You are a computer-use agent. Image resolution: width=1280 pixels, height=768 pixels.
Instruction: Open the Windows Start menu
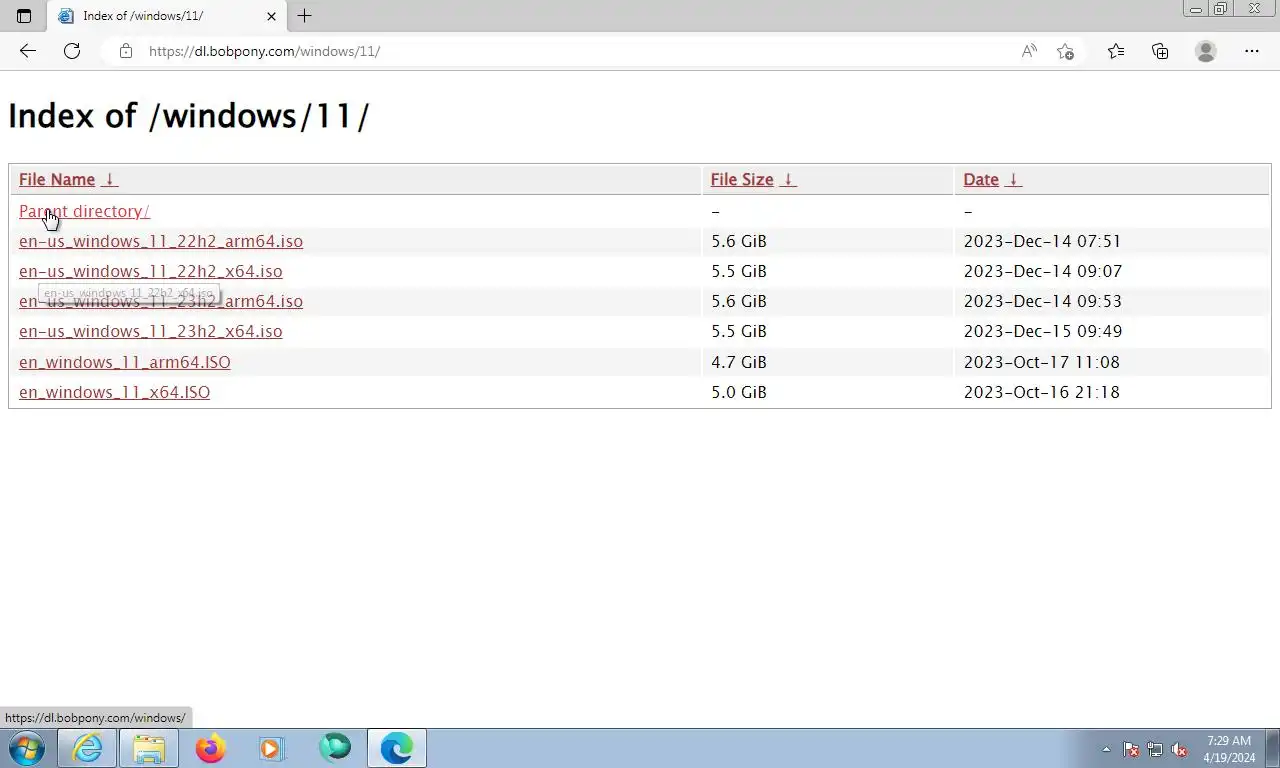point(27,748)
